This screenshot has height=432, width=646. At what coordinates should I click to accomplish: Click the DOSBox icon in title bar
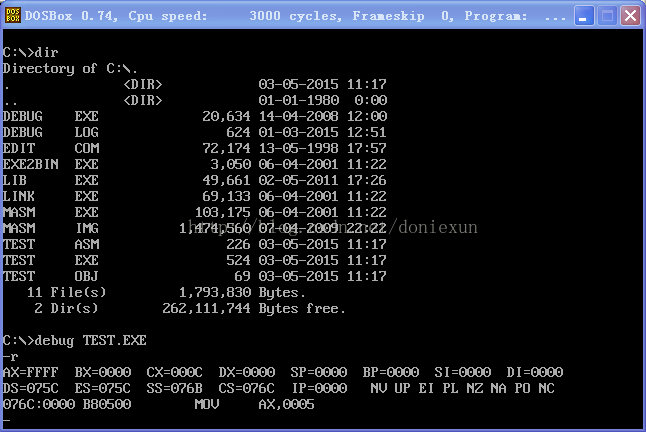(x=13, y=16)
